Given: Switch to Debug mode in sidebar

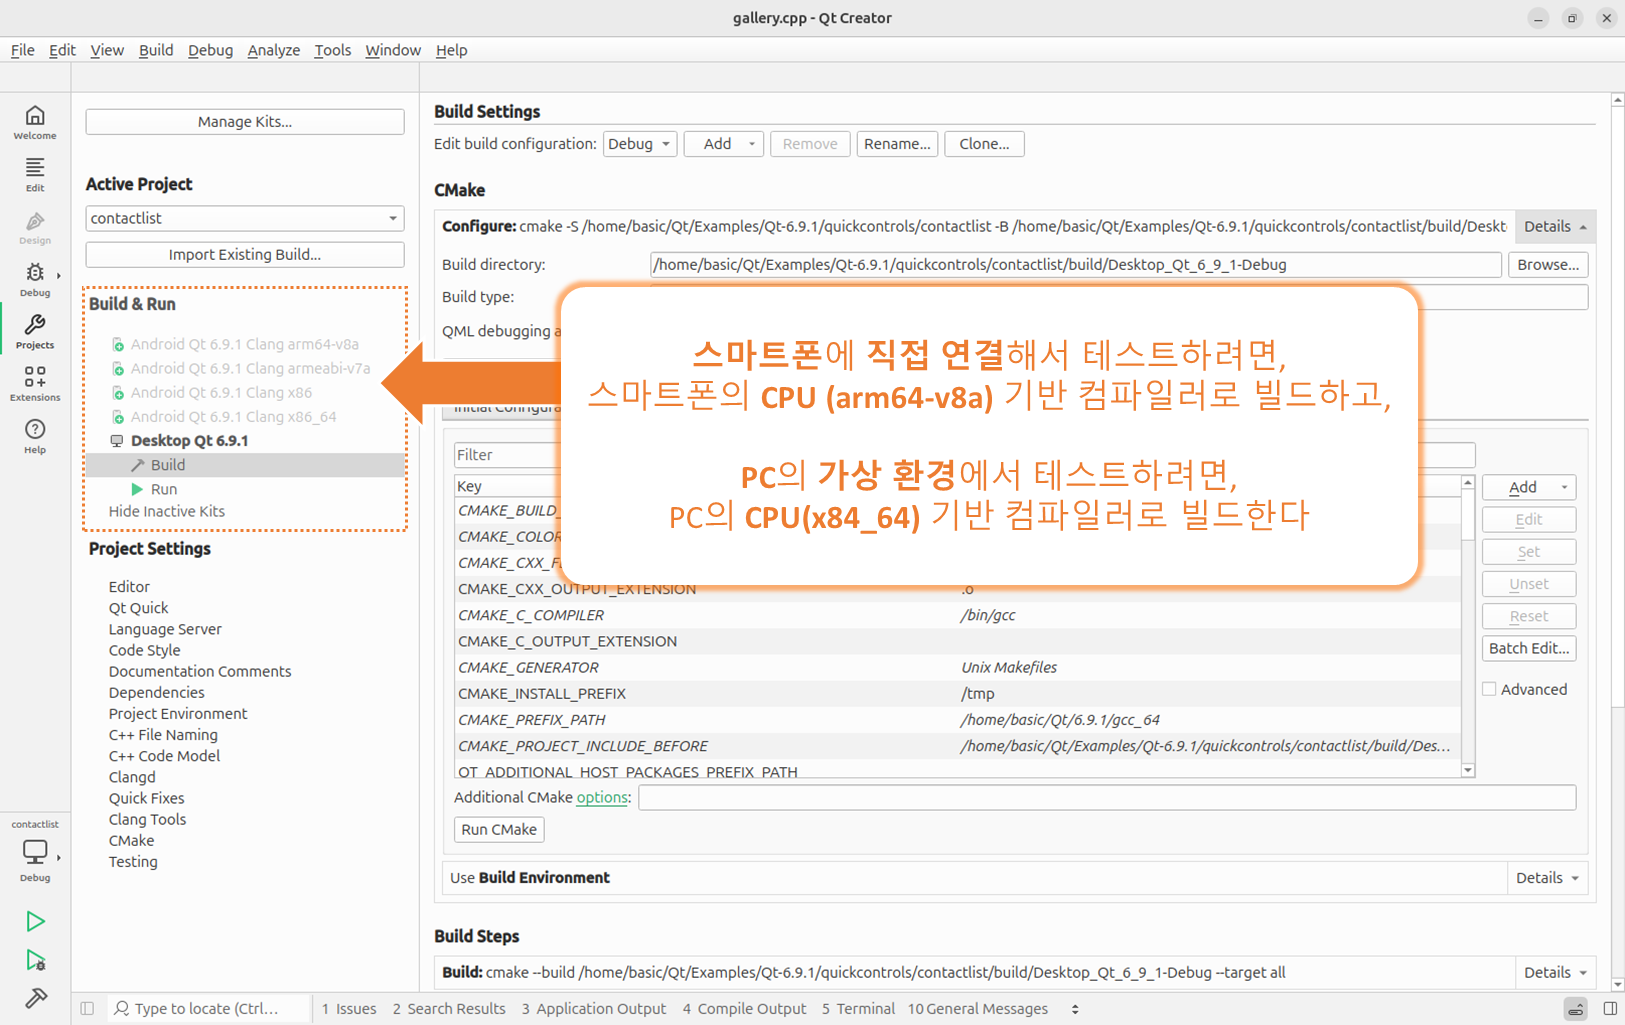Looking at the screenshot, I should pos(35,280).
